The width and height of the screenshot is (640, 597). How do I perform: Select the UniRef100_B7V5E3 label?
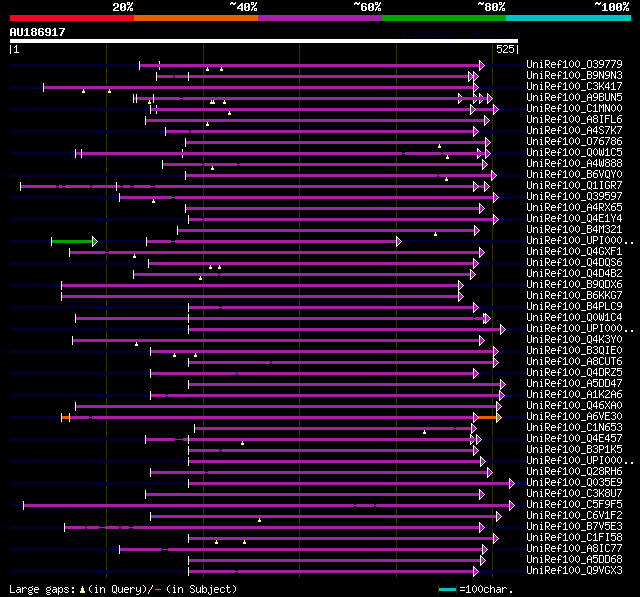(574, 527)
